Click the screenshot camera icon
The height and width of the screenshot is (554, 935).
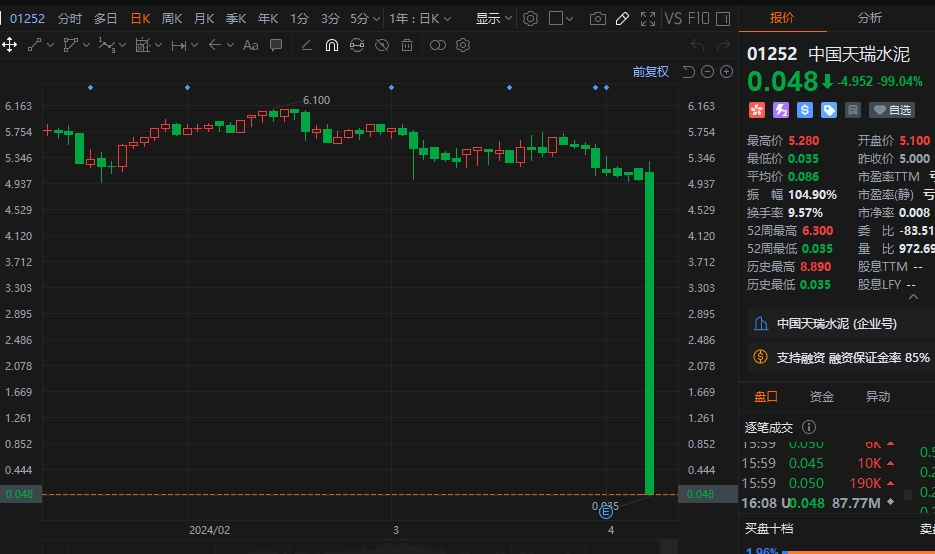[598, 19]
